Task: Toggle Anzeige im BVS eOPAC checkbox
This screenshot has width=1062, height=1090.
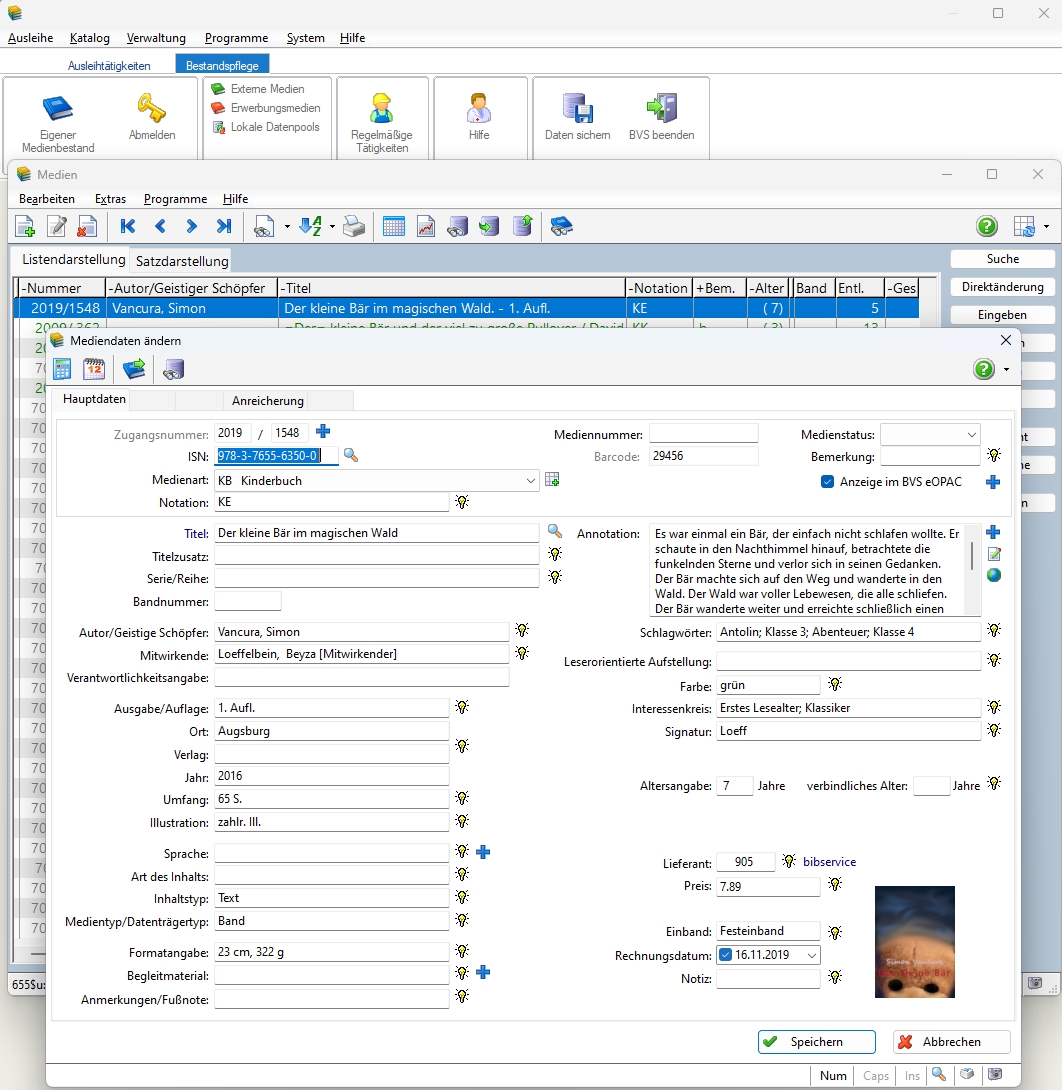Action: (x=827, y=482)
